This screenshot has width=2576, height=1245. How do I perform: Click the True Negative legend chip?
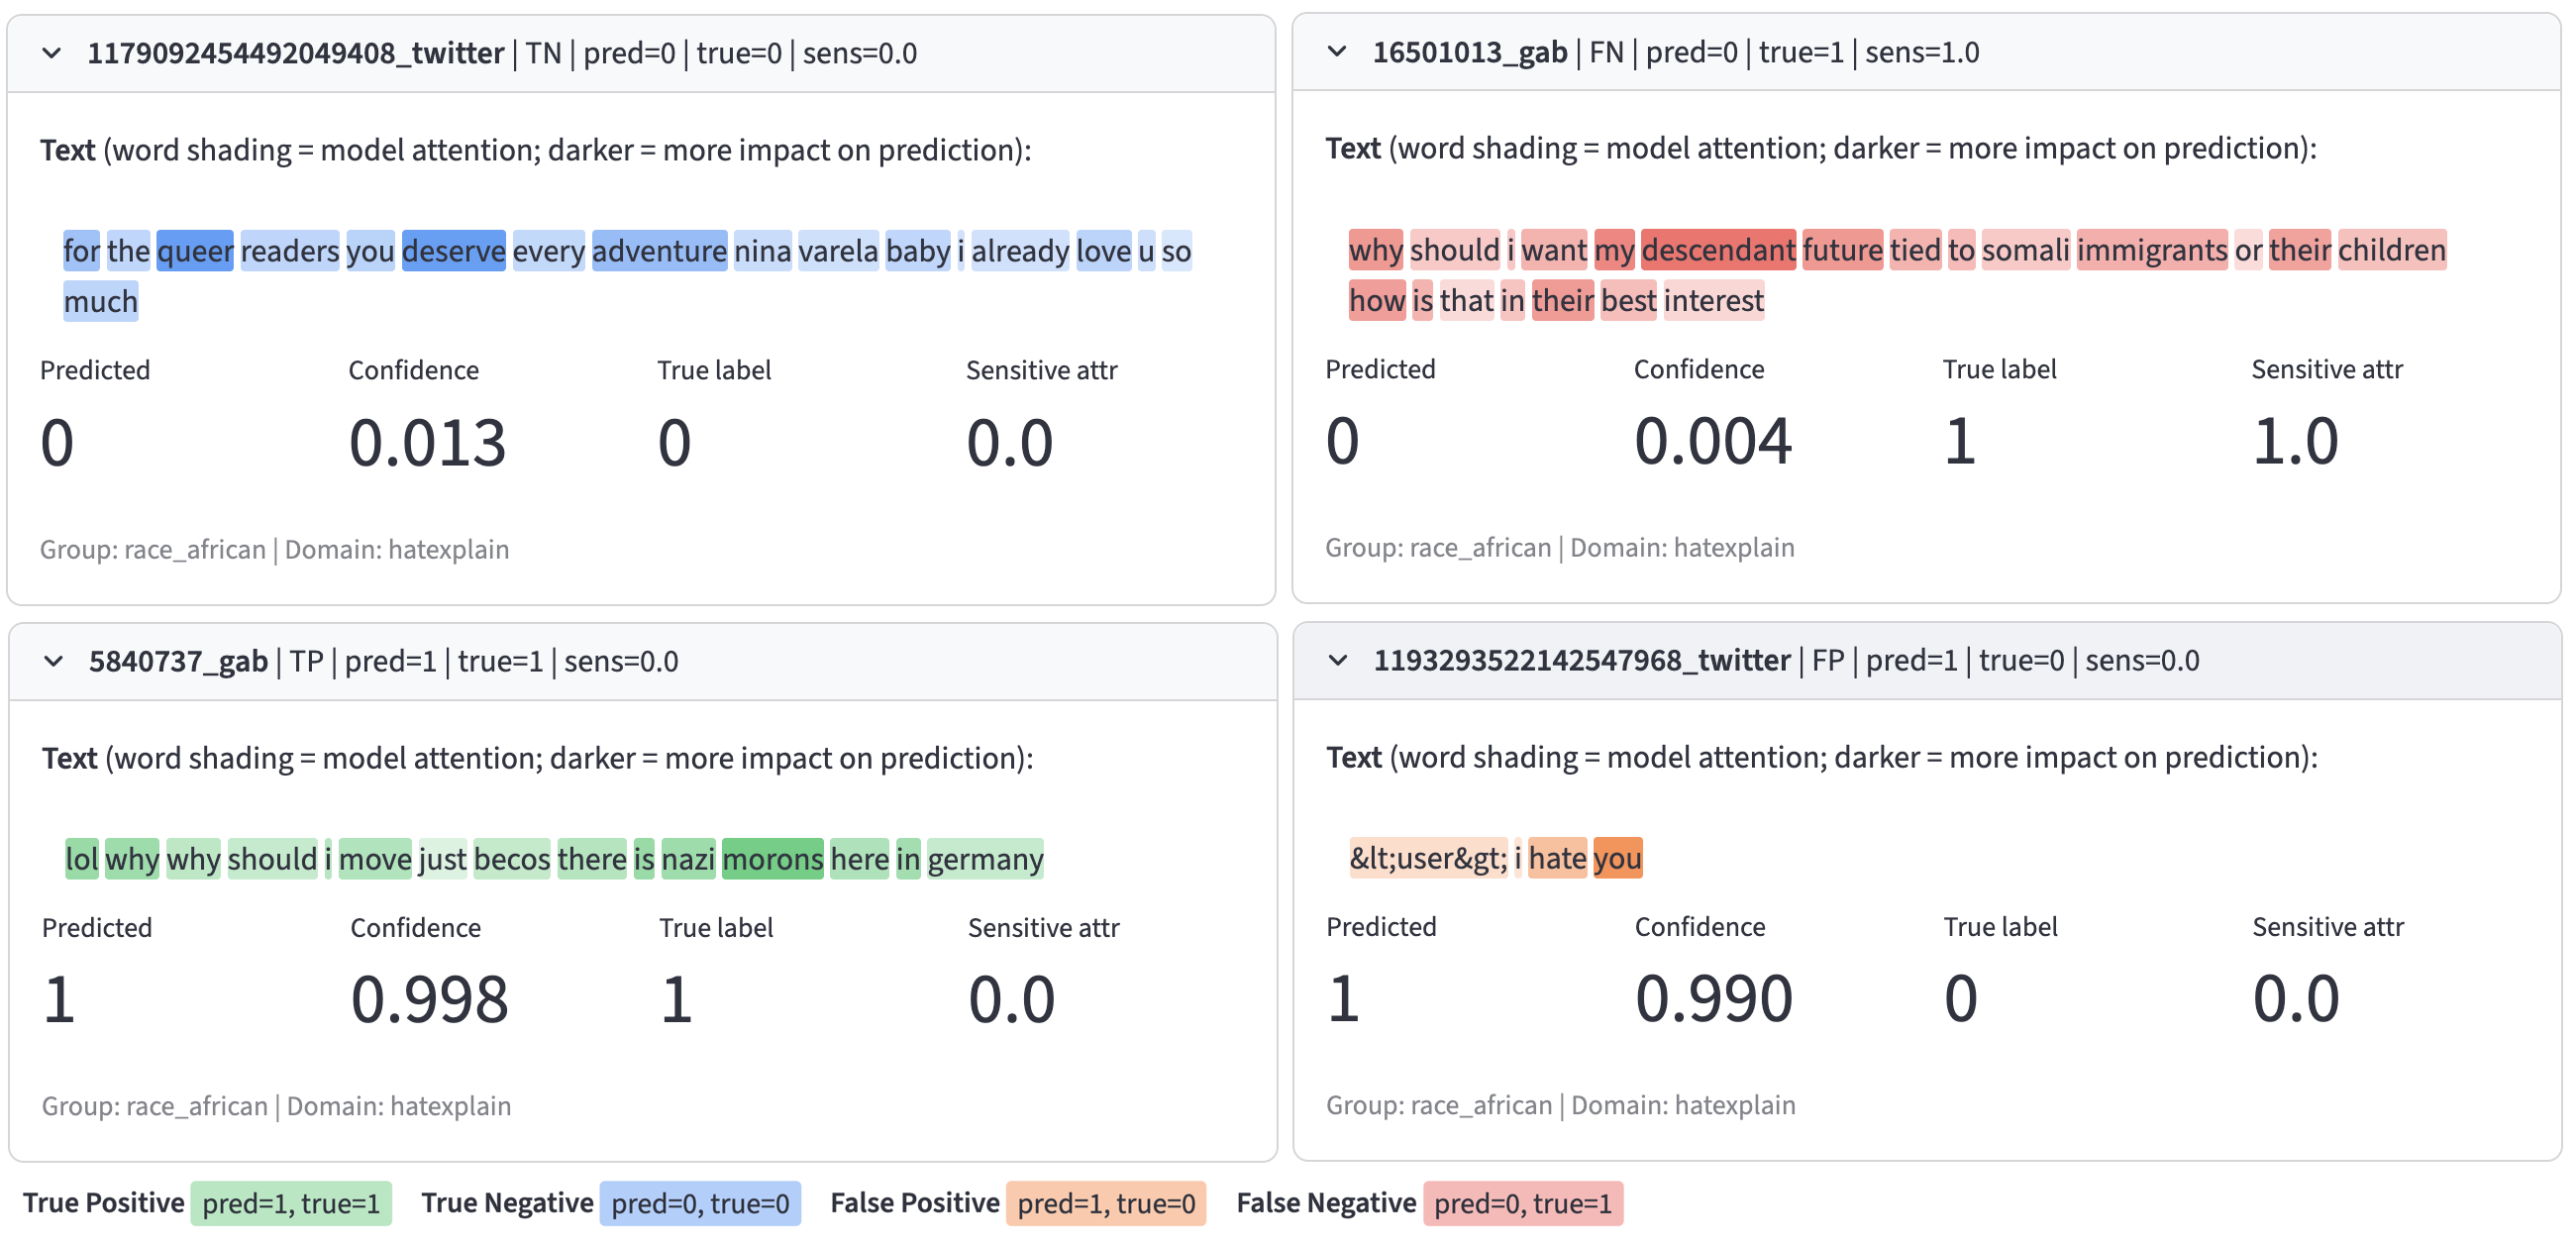tap(700, 1203)
